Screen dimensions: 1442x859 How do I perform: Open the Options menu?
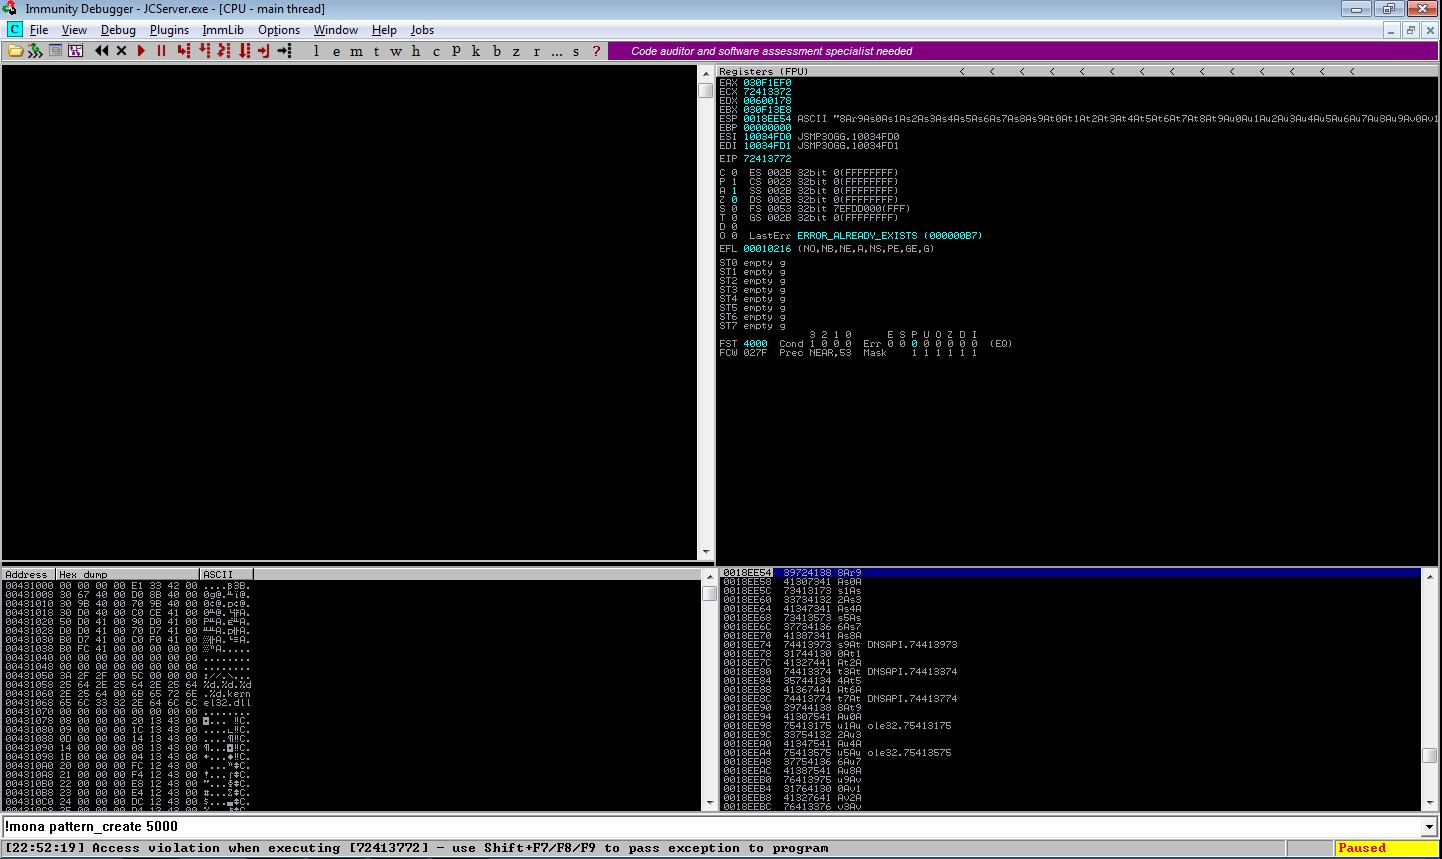pos(279,30)
